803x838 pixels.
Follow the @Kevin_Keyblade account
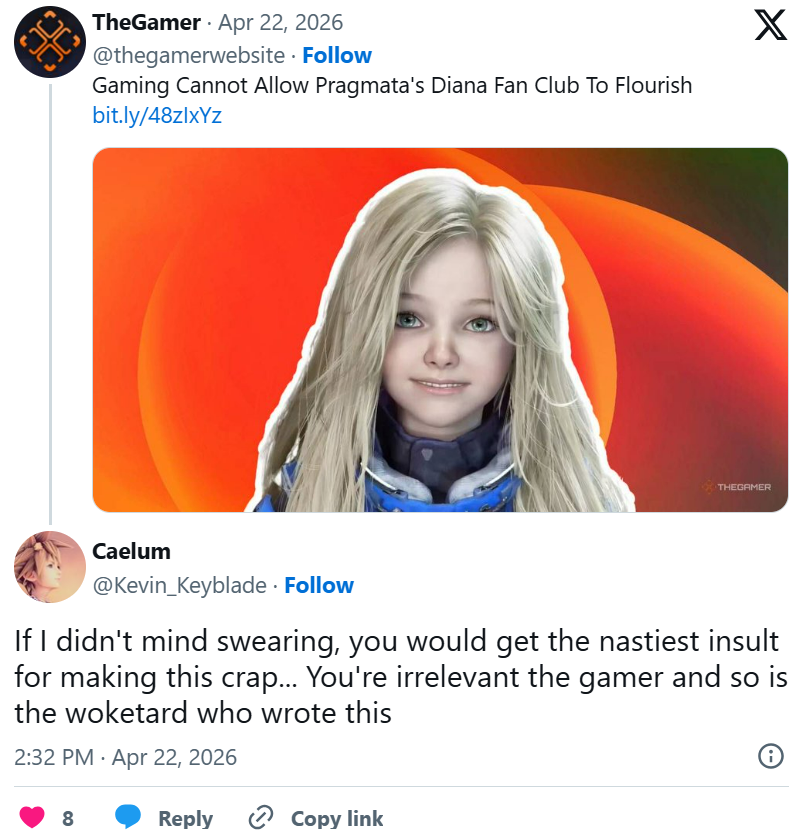319,586
